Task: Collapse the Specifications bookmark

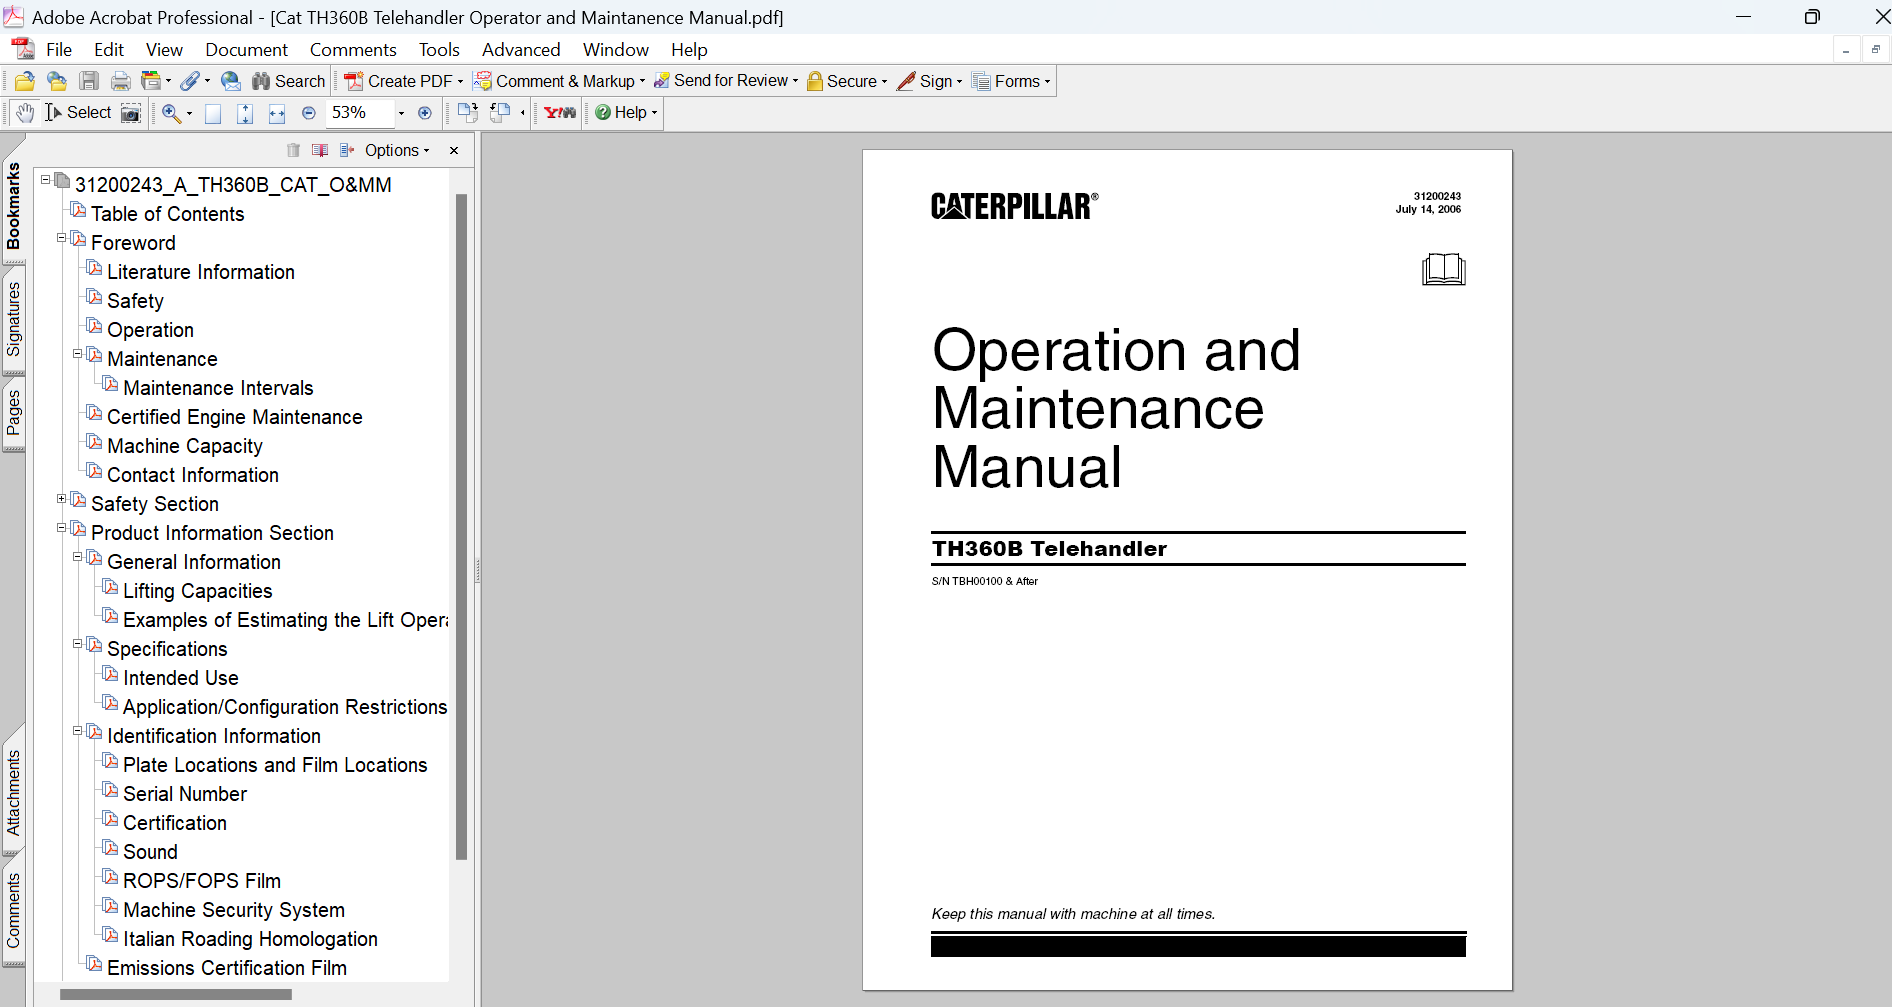Action: tap(78, 644)
